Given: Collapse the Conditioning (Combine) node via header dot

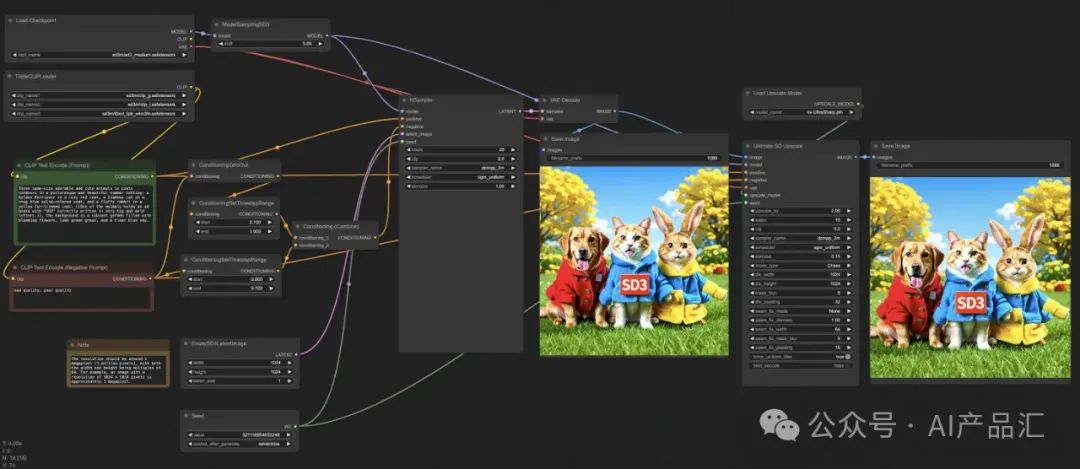Looking at the screenshot, I should [x=298, y=226].
